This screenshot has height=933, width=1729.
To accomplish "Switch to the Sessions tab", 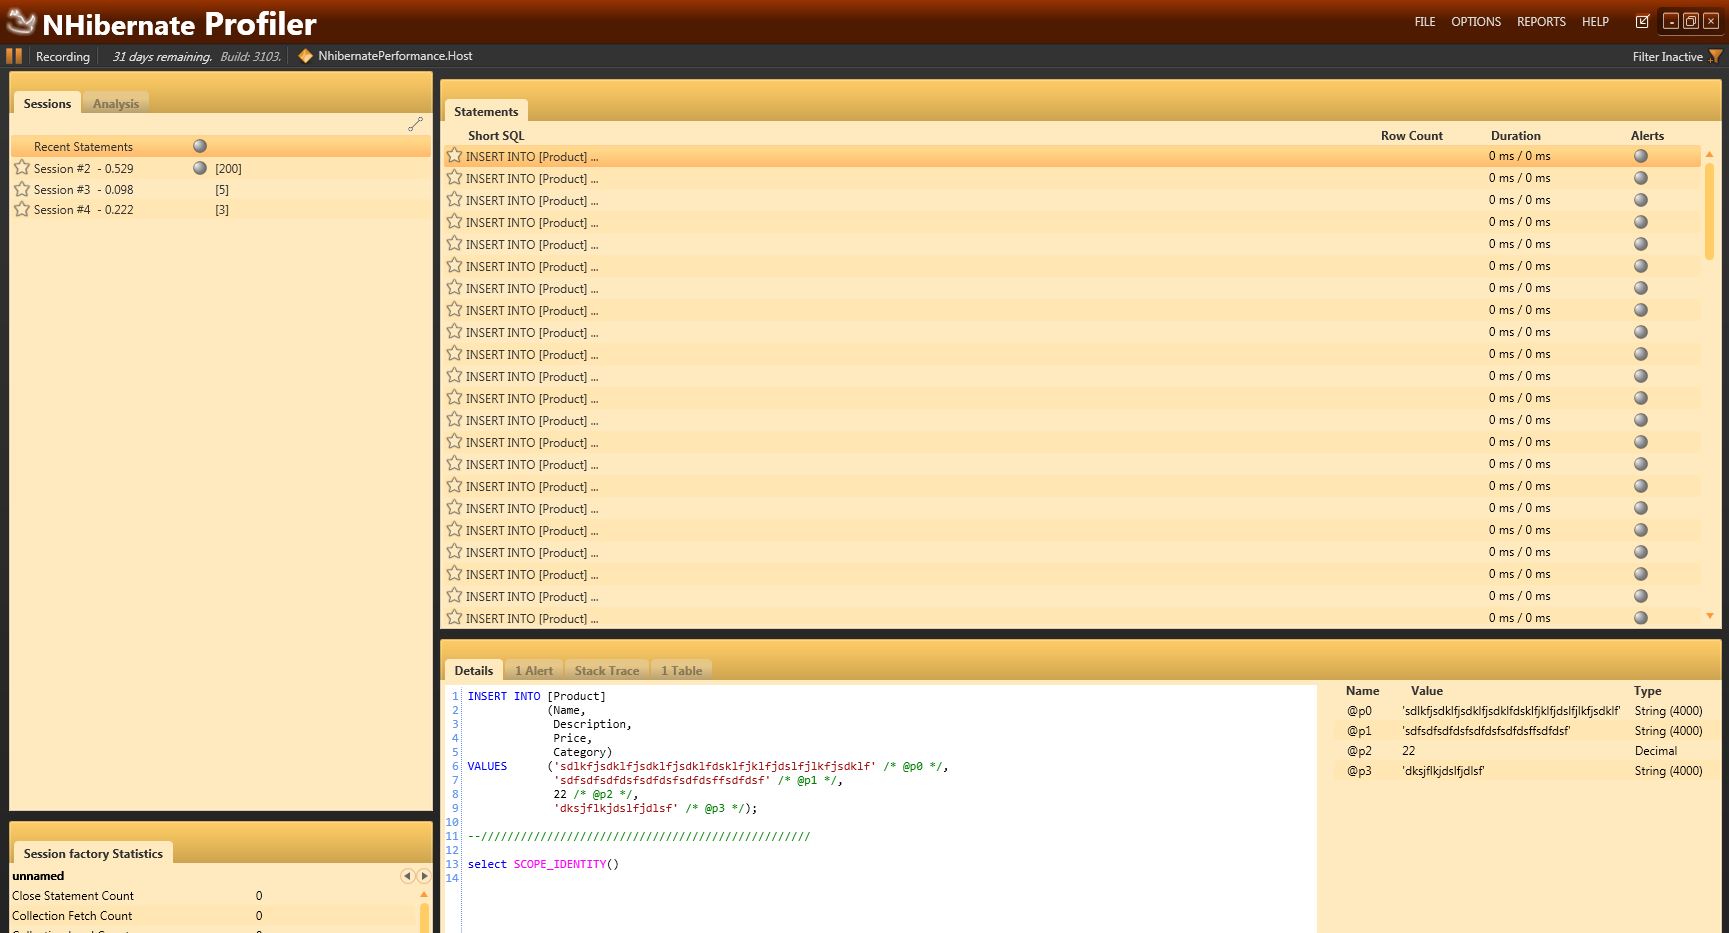I will coord(47,103).
